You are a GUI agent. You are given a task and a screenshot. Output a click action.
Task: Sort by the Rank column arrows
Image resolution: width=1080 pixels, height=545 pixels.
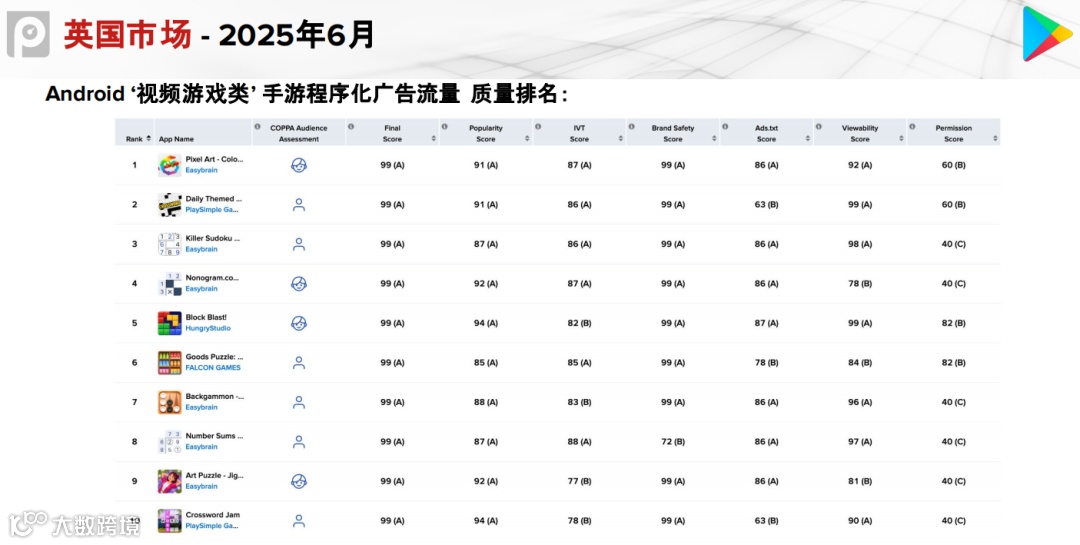(x=149, y=138)
